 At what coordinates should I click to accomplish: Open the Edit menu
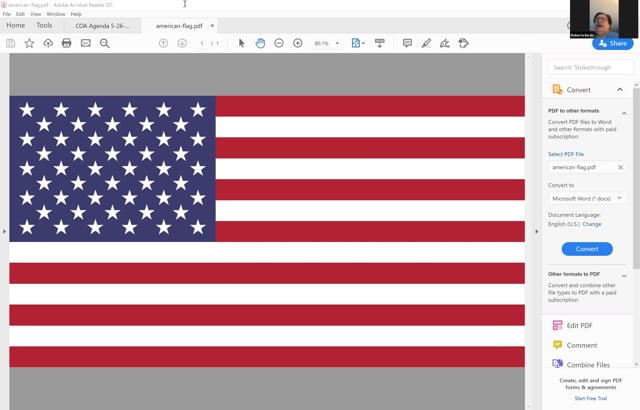(x=20, y=14)
